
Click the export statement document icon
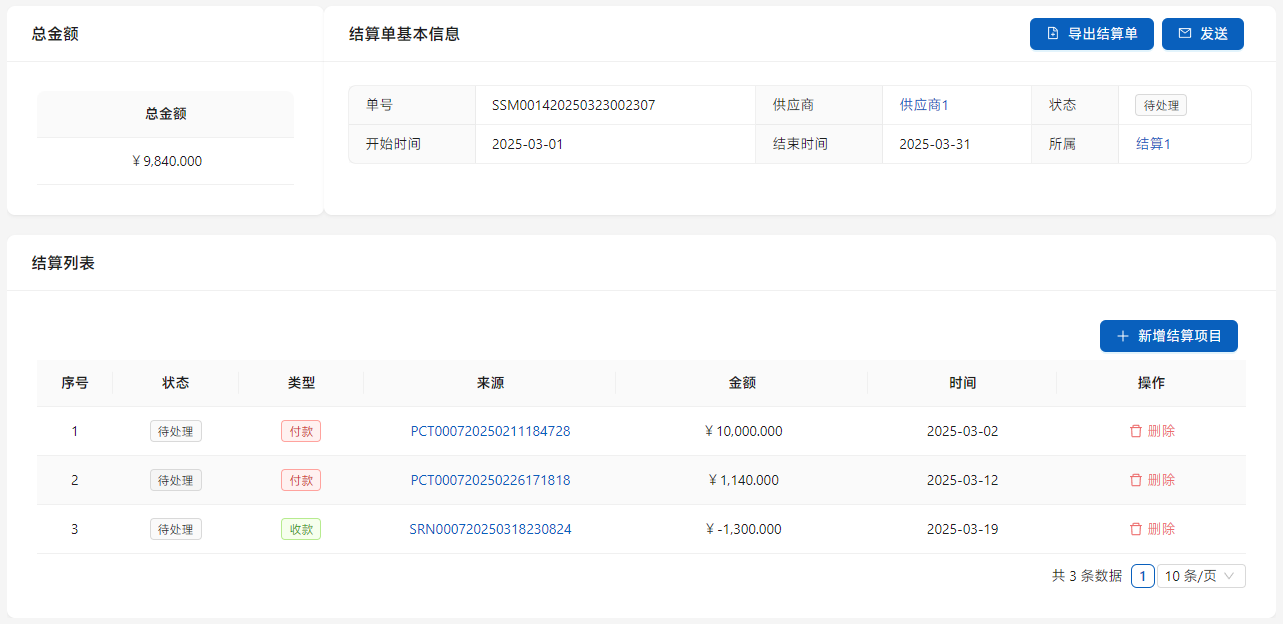pyautogui.click(x=1052, y=34)
